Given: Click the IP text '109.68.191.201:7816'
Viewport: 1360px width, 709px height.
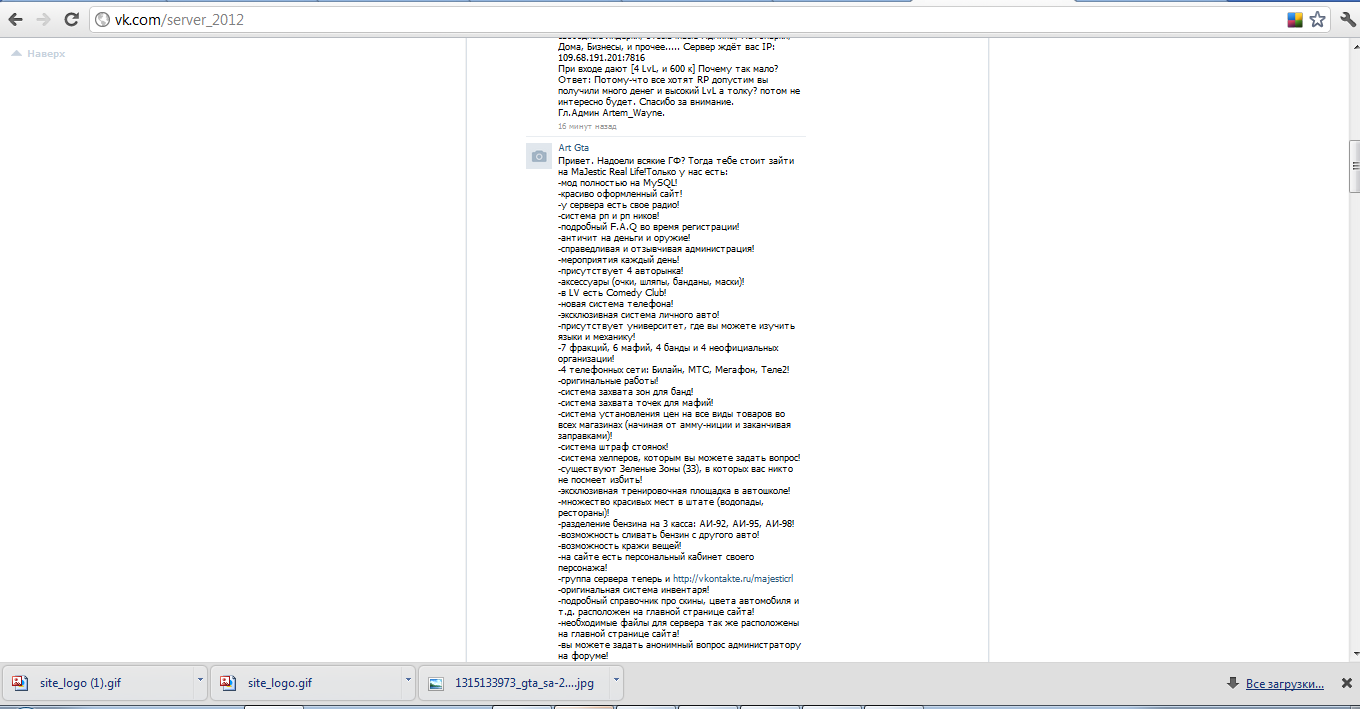Looking at the screenshot, I should pos(601,58).
